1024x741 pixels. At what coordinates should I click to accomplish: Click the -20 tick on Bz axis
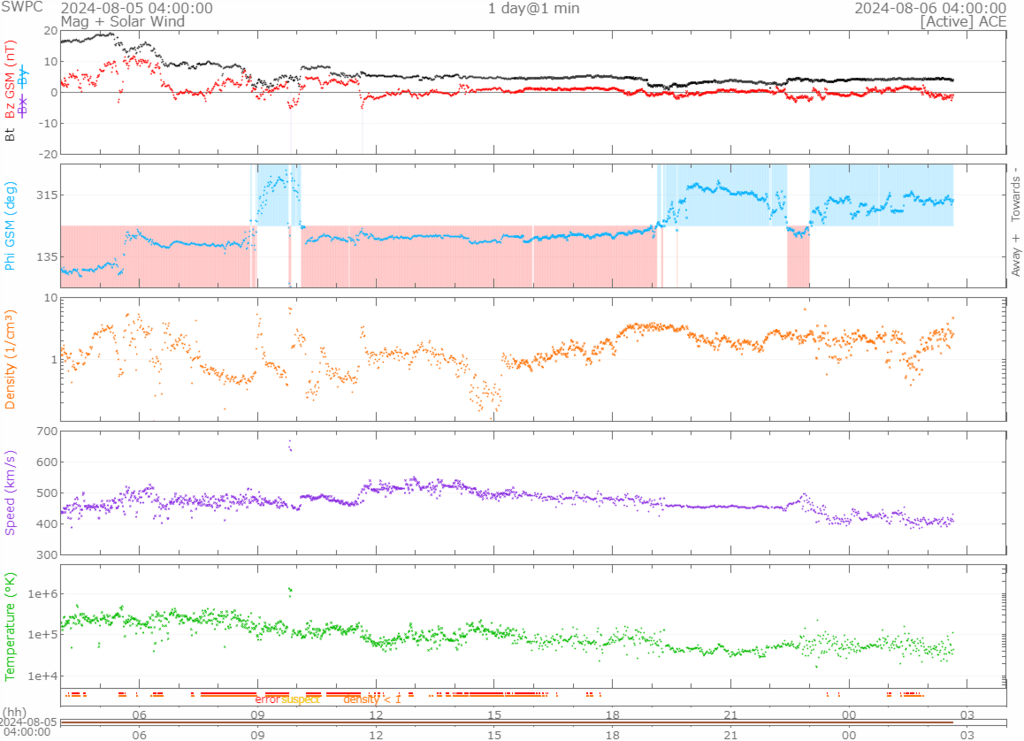[x=50, y=155]
